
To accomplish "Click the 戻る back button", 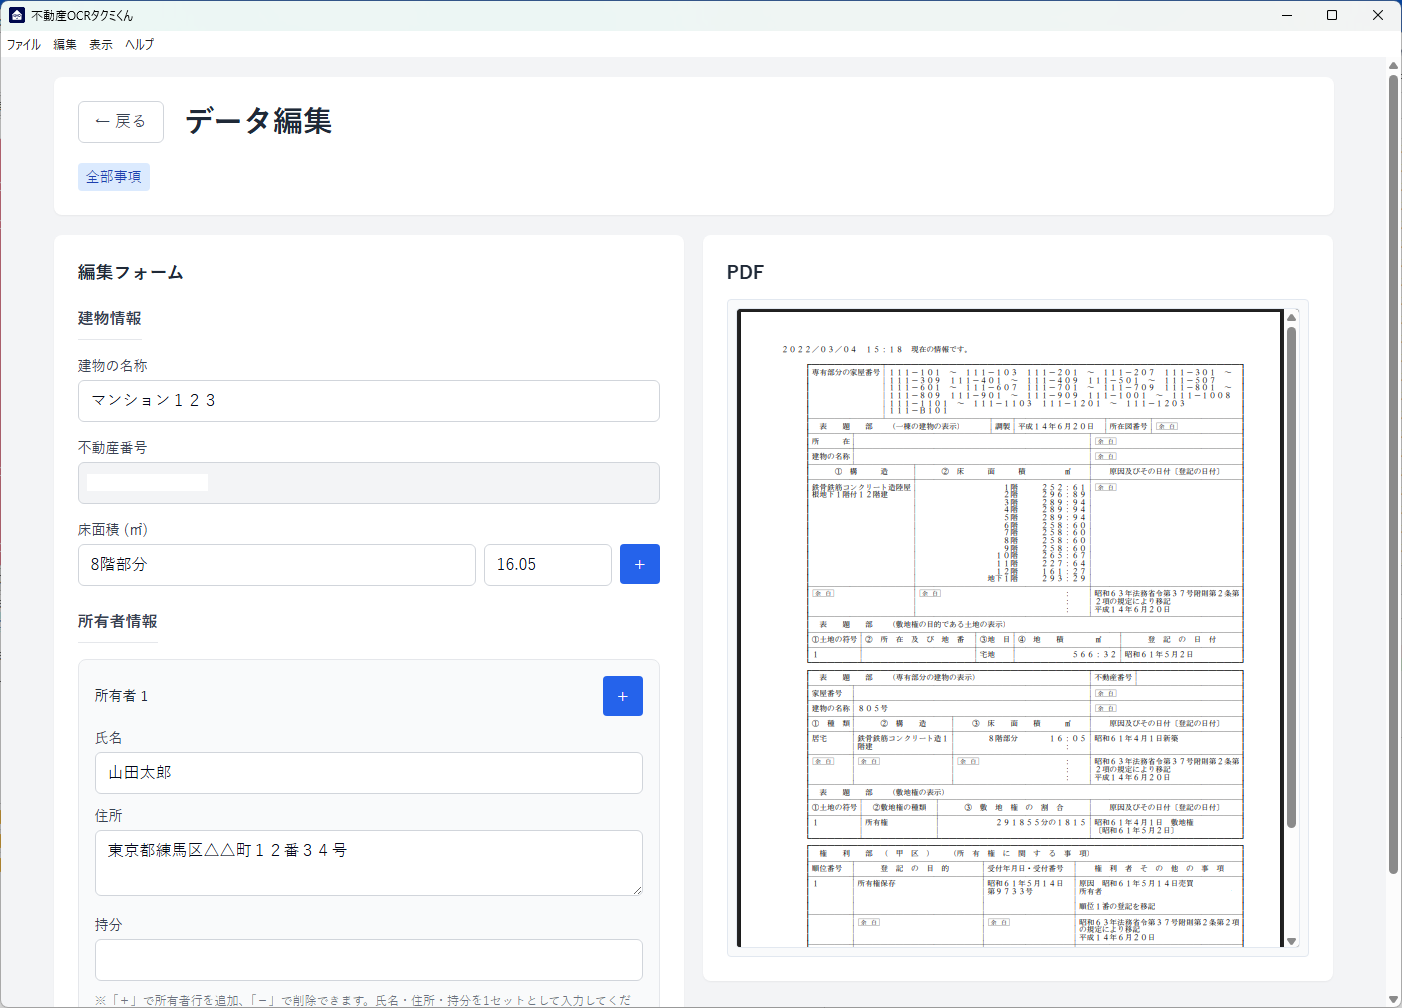I will coord(120,122).
